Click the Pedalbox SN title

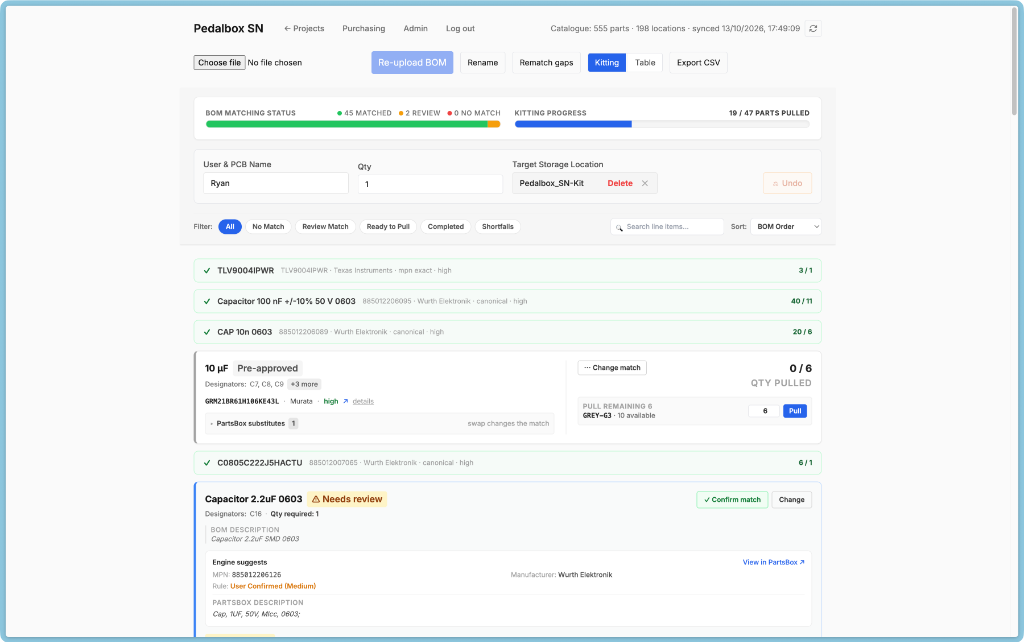229,29
